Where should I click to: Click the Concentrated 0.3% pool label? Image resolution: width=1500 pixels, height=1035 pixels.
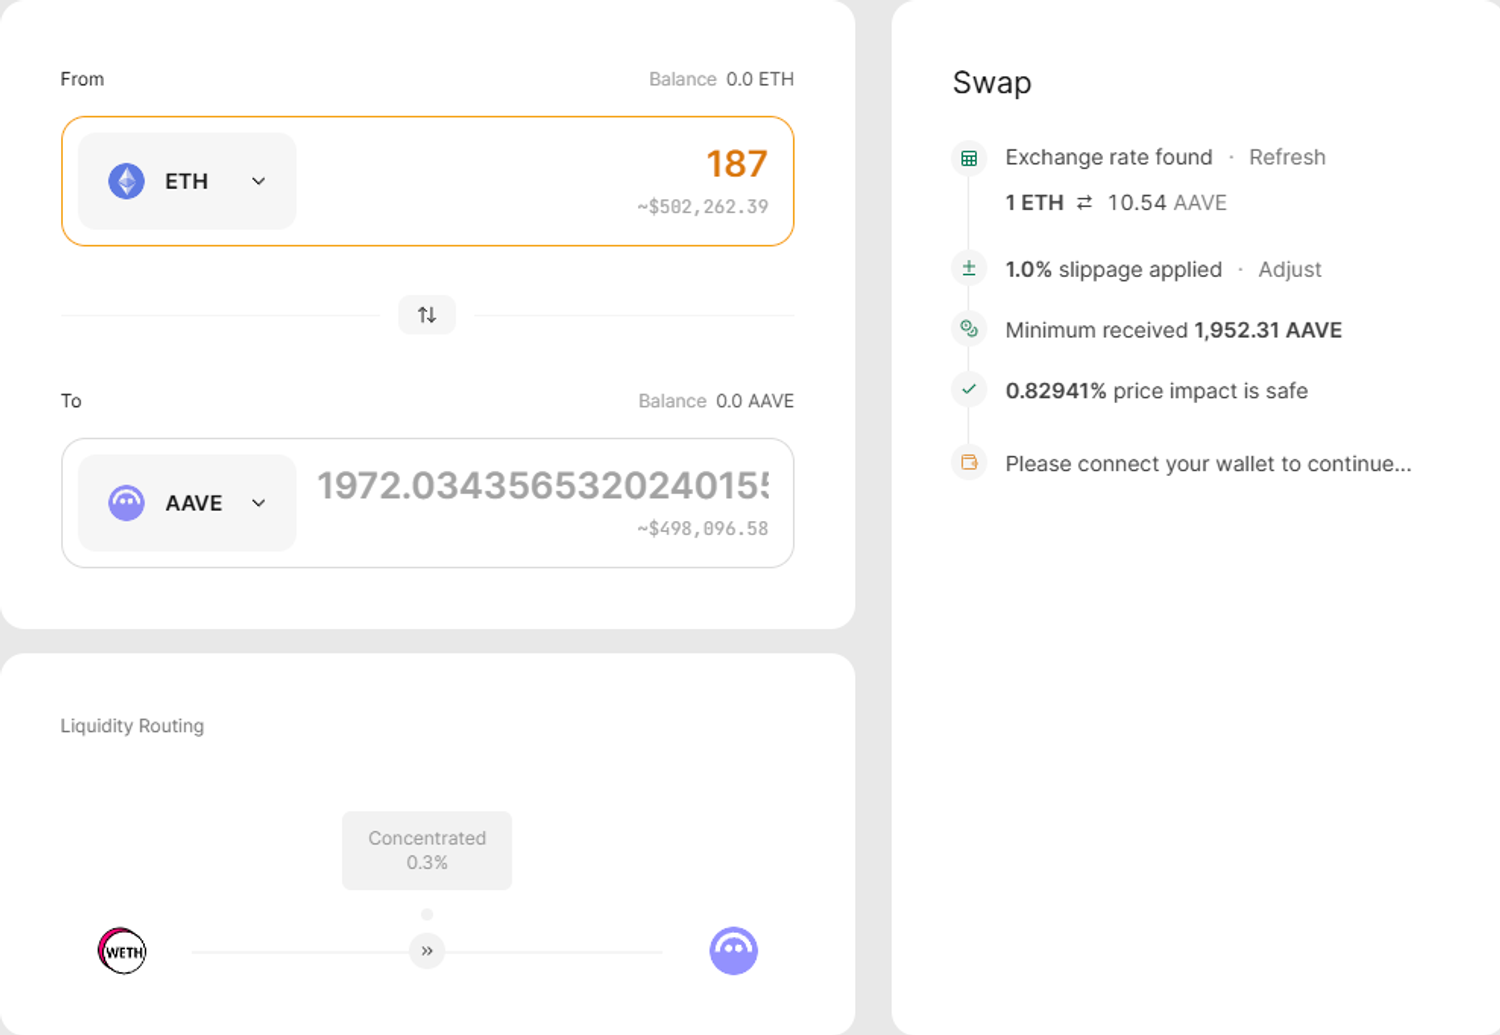[x=427, y=850]
